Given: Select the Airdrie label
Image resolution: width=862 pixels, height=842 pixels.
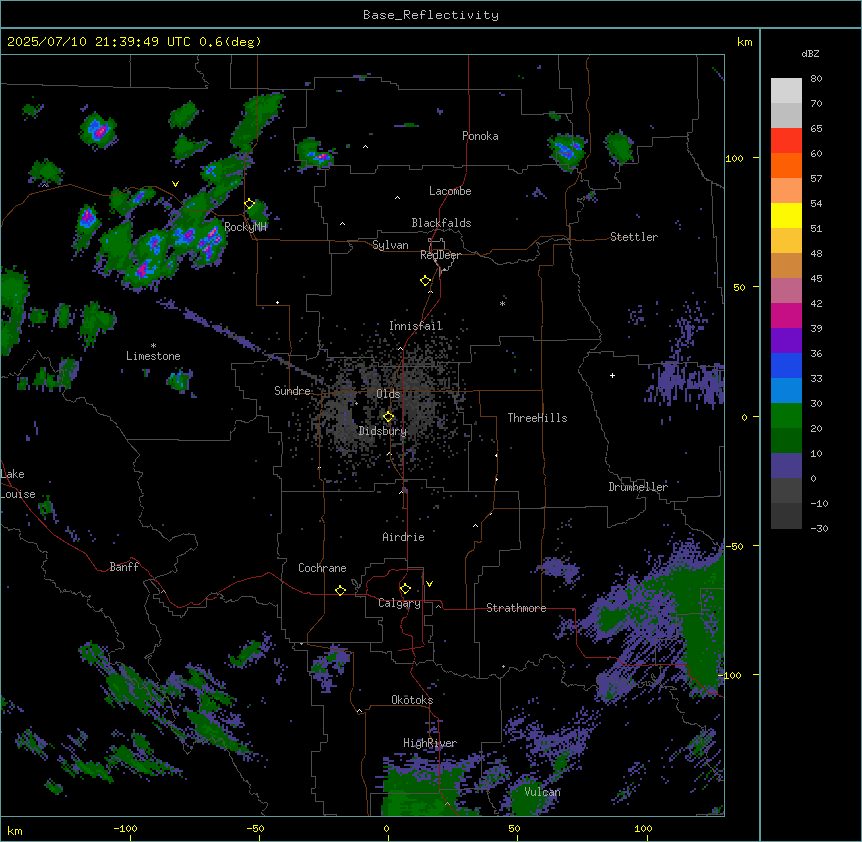Looking at the screenshot, I should pyautogui.click(x=403, y=537).
